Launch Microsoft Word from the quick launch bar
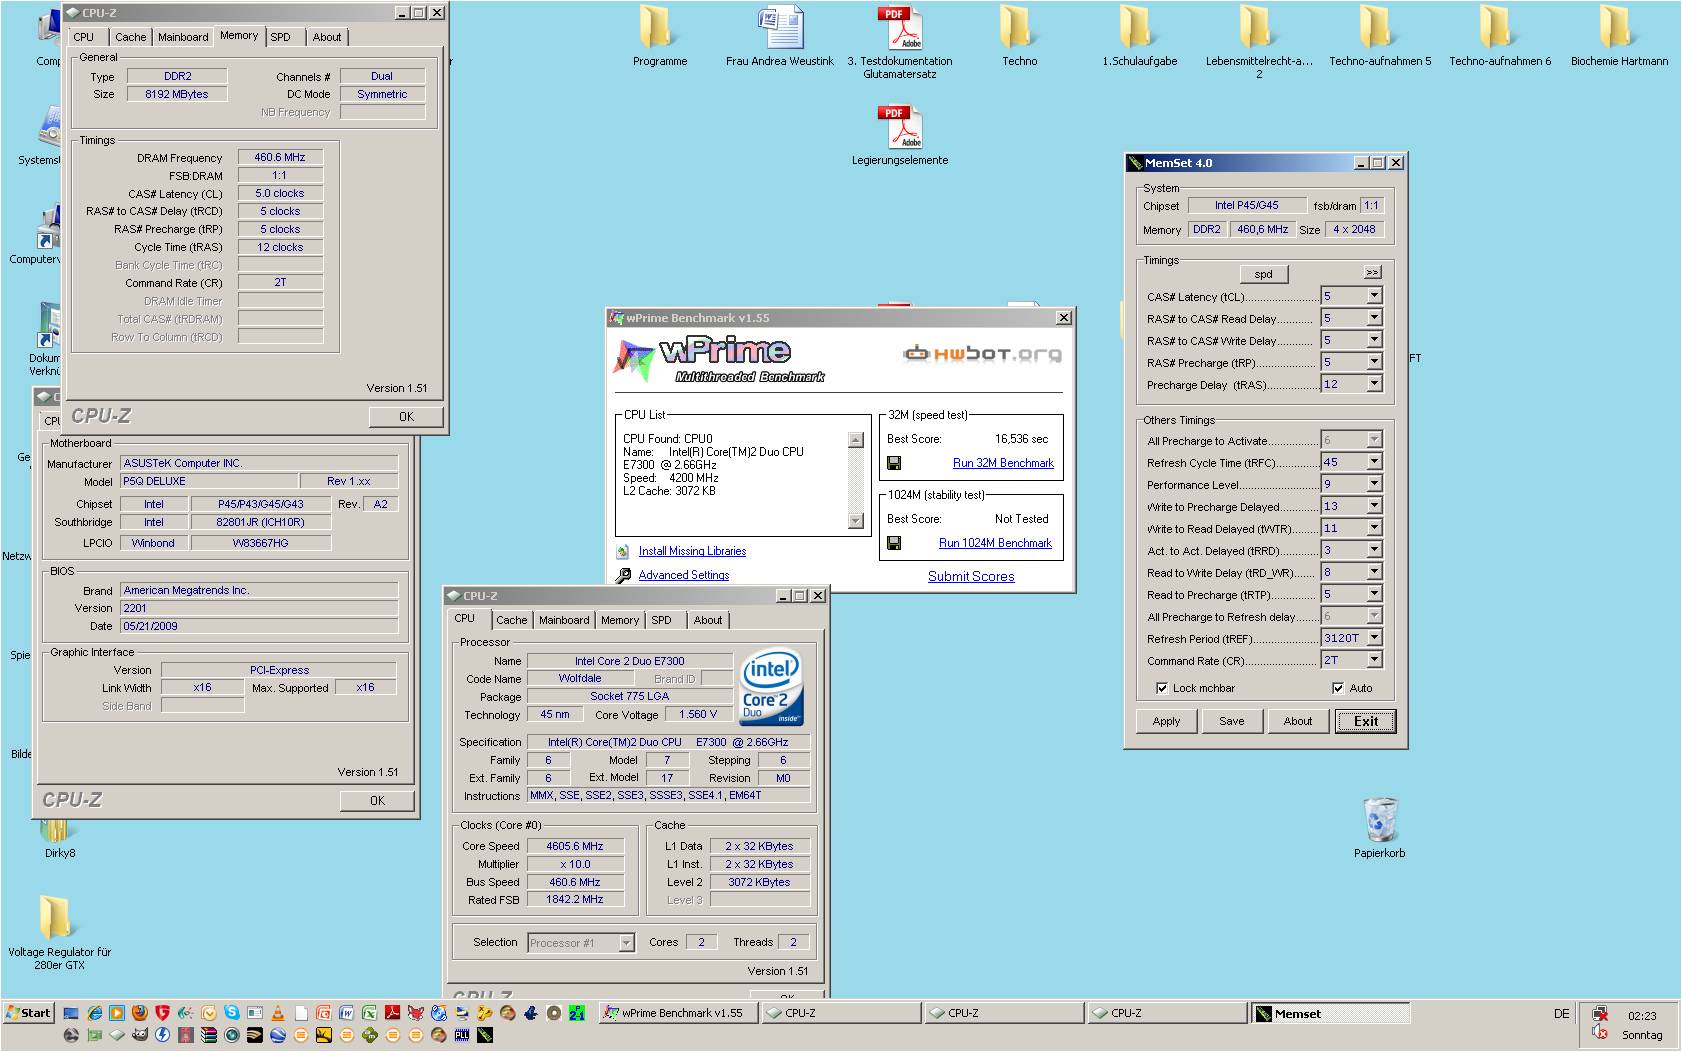Image resolution: width=1682 pixels, height=1052 pixels. click(x=346, y=1013)
